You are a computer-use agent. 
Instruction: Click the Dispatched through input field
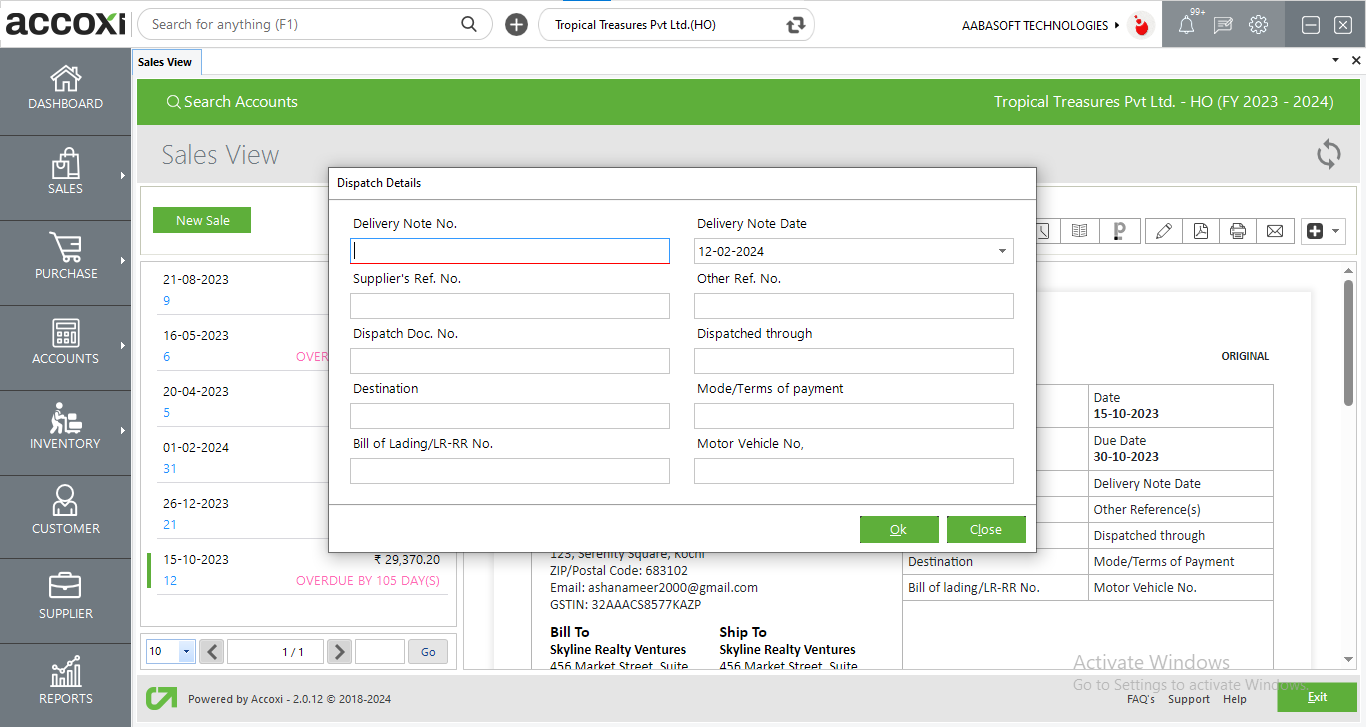coord(853,361)
